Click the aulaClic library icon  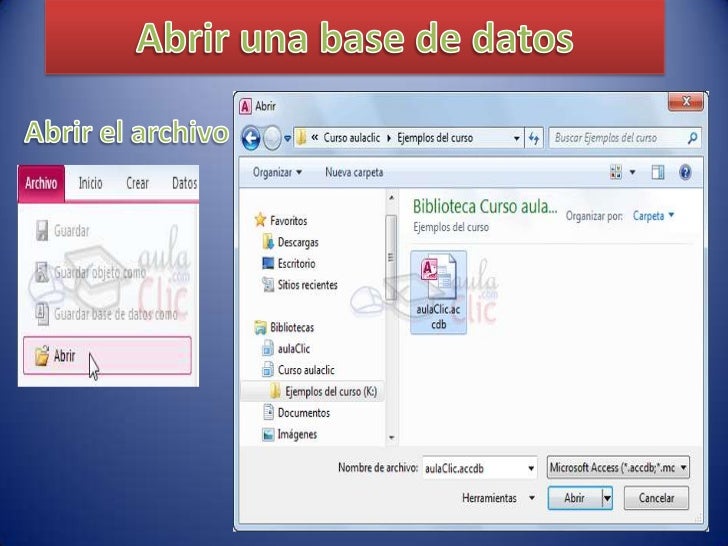(268, 348)
